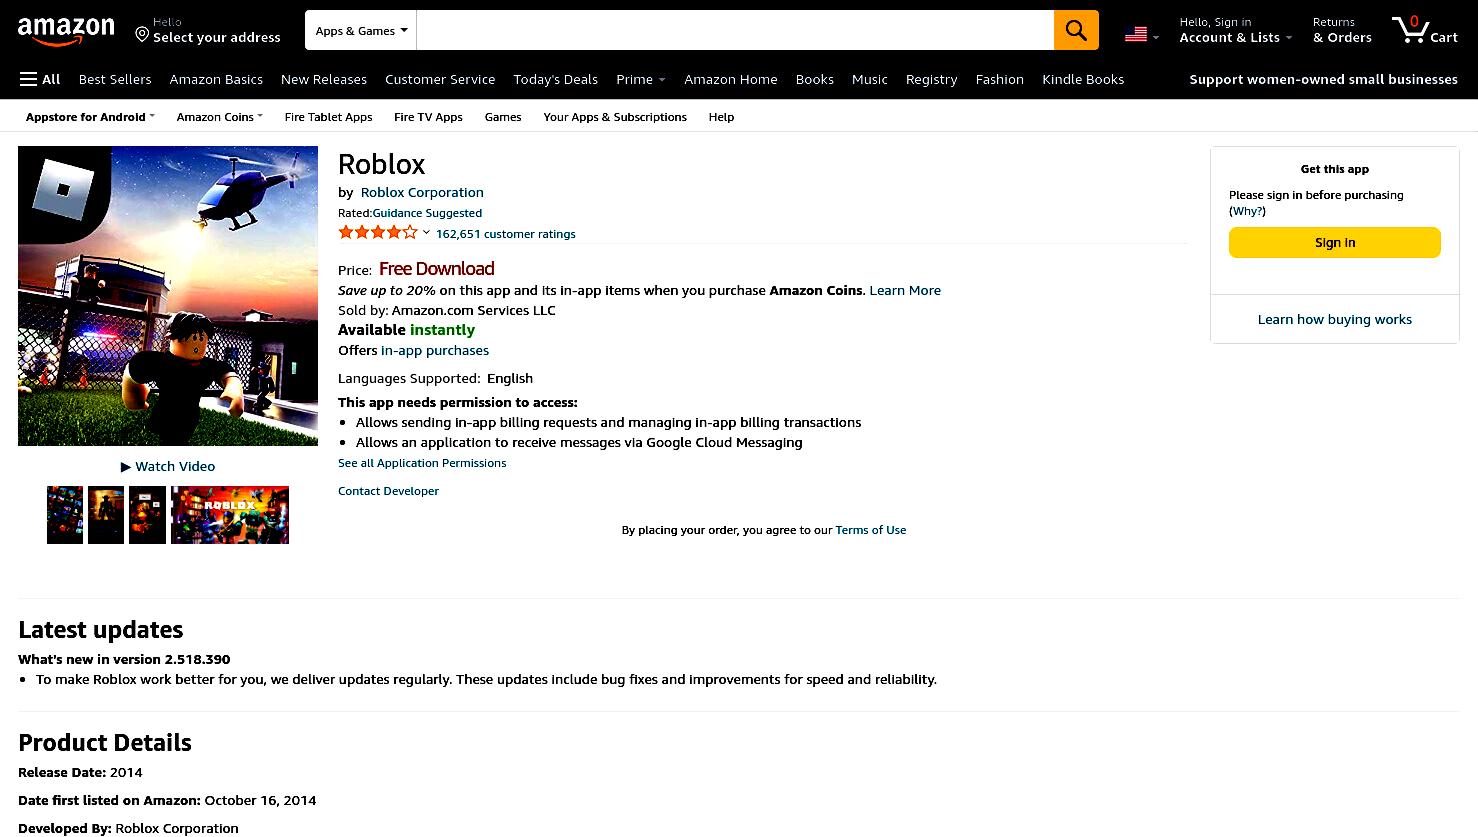Image resolution: width=1478 pixels, height=837 pixels.
Task: Open Registry
Action: click(x=931, y=79)
